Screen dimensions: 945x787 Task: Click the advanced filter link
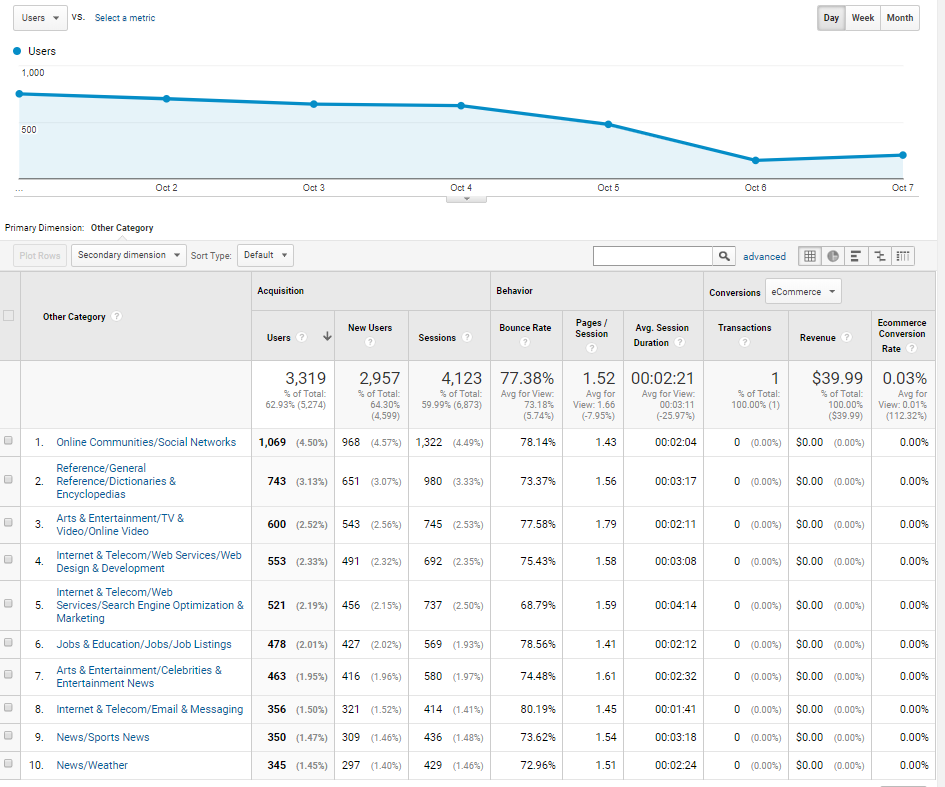tap(764, 257)
